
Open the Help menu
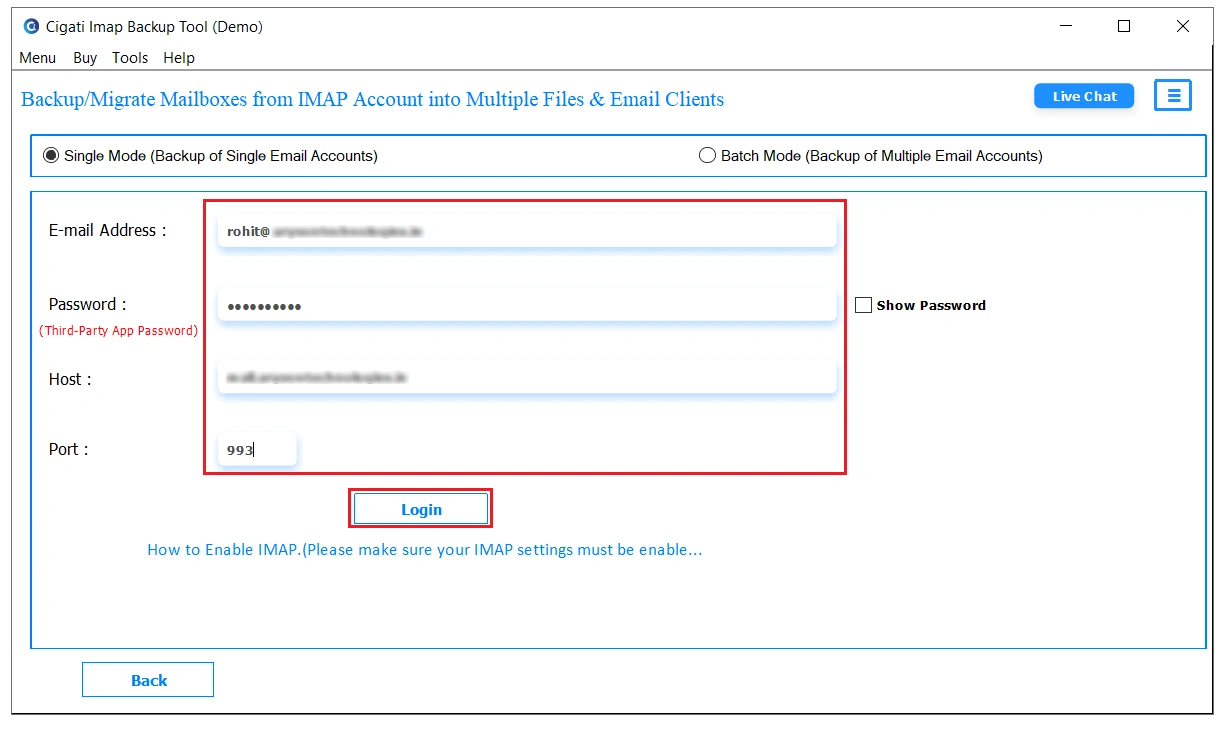pos(179,58)
